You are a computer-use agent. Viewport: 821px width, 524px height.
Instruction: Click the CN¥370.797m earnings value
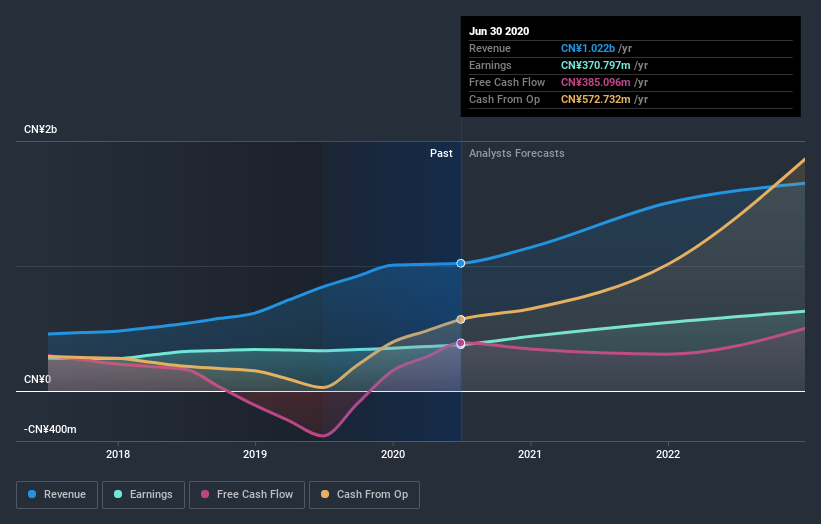[x=596, y=65]
